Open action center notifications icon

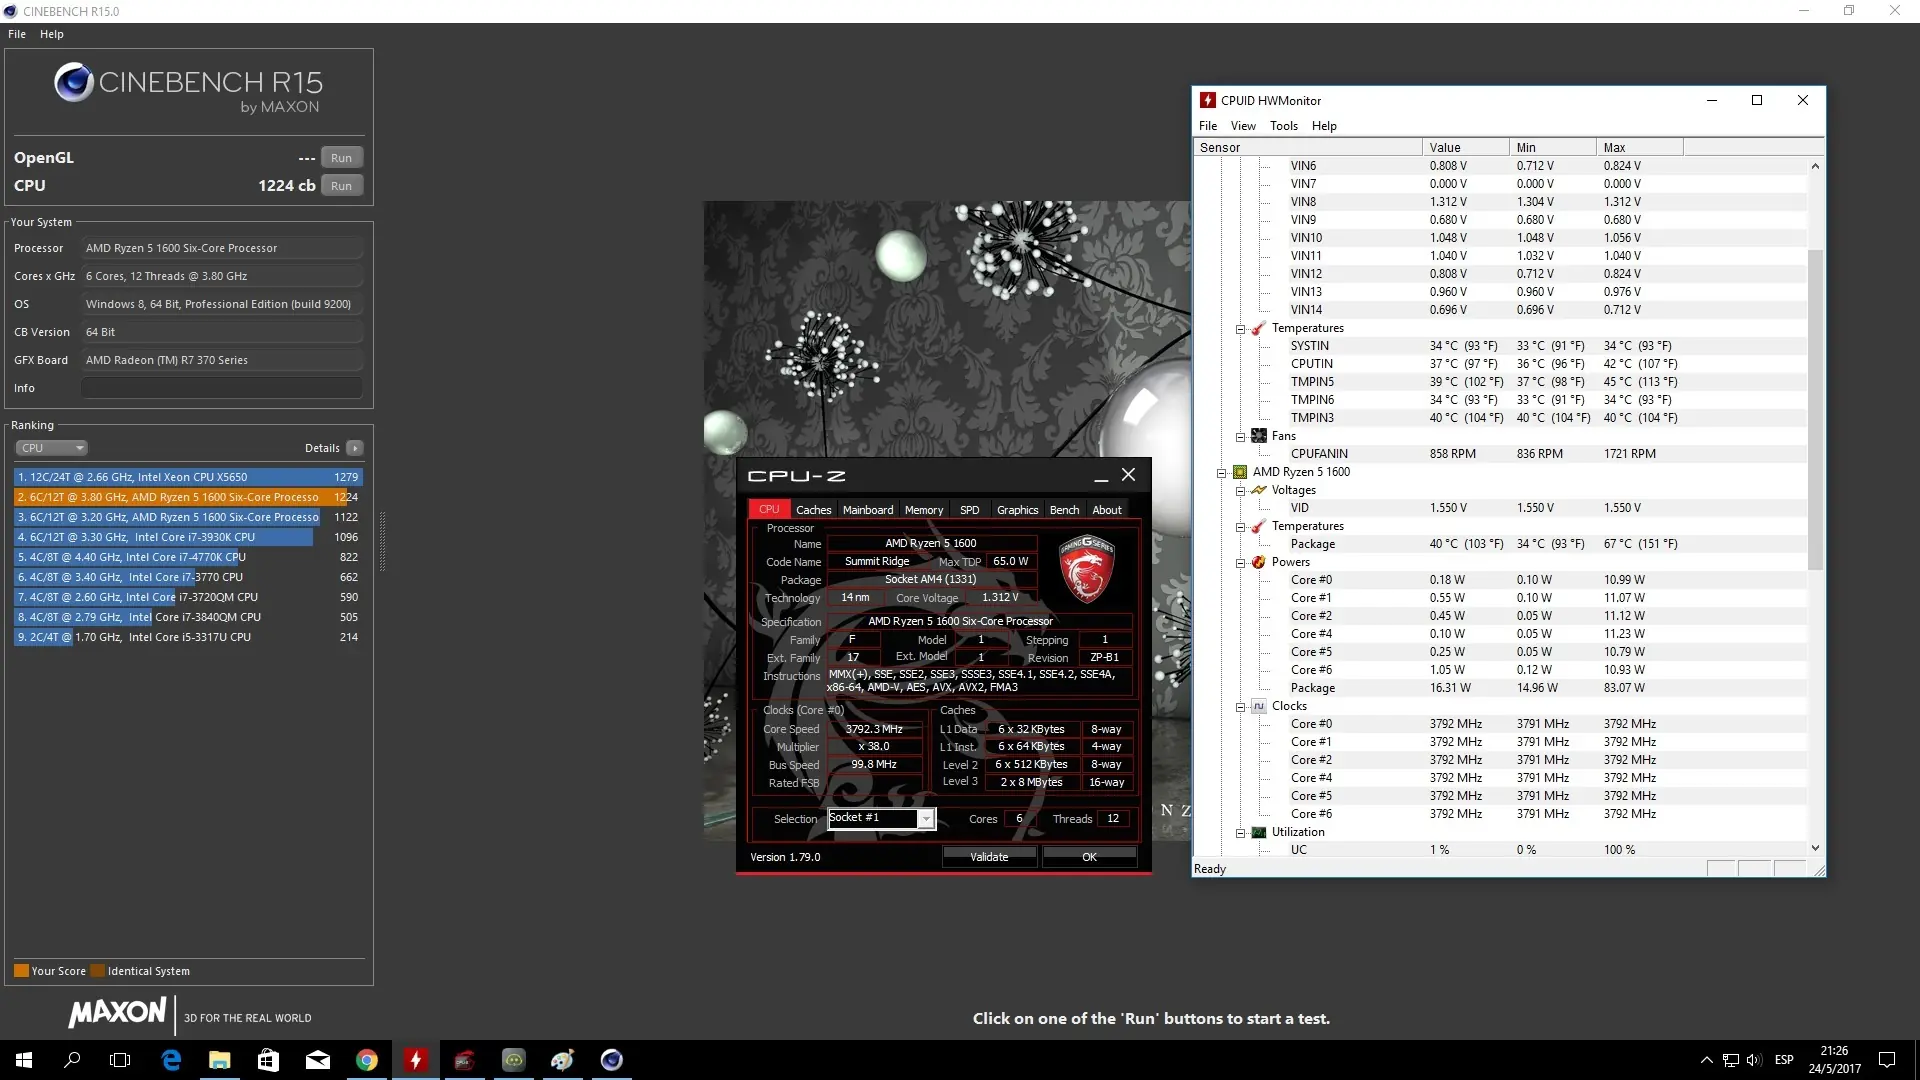click(1887, 1060)
